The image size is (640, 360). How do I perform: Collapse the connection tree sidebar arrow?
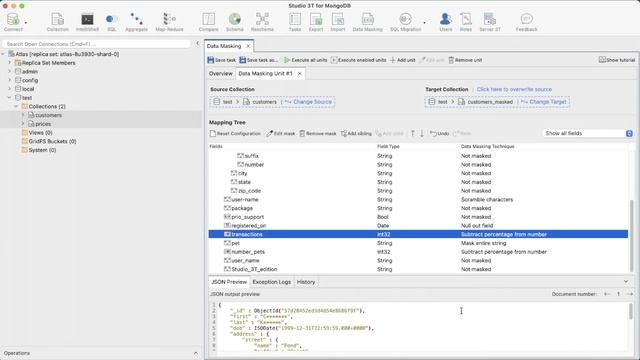point(197,44)
